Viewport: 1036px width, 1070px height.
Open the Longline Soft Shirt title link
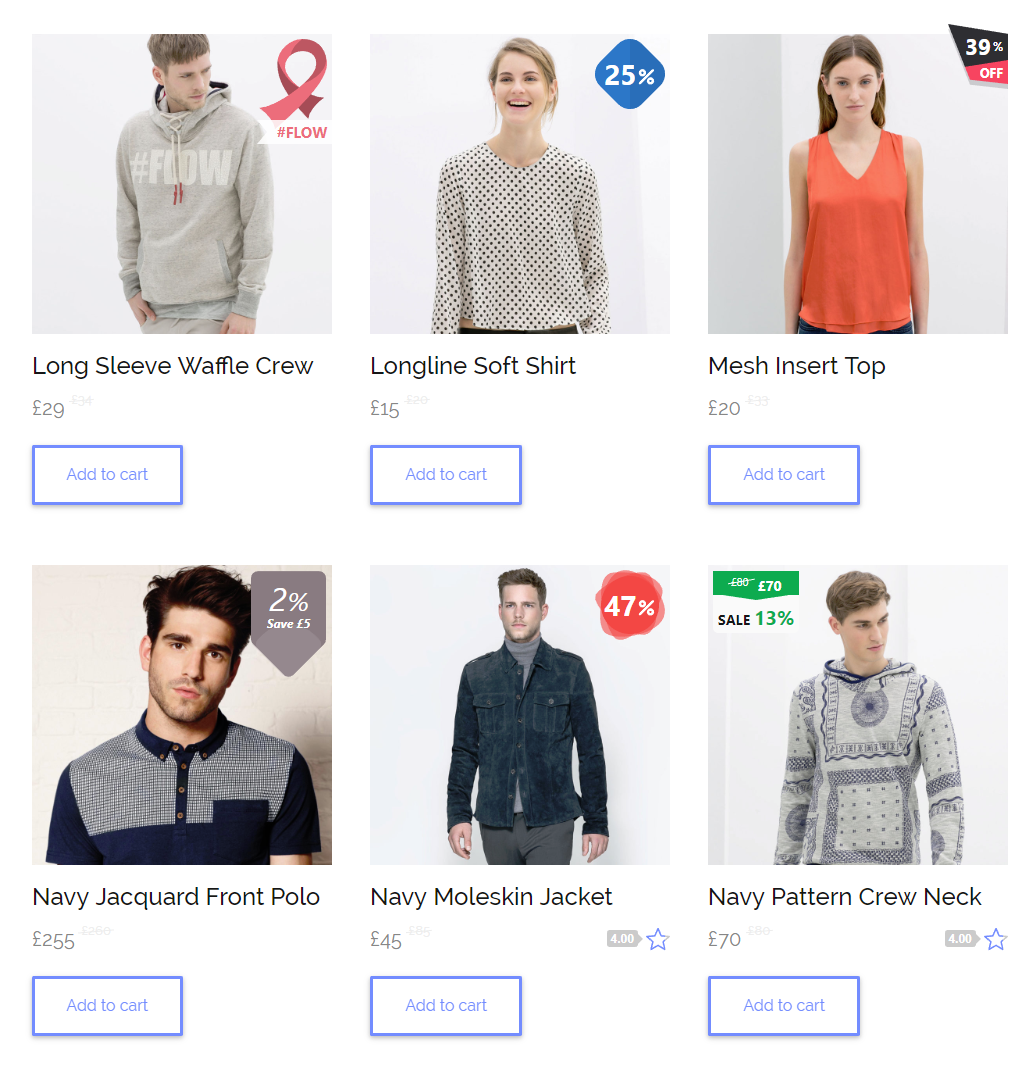[x=473, y=366]
